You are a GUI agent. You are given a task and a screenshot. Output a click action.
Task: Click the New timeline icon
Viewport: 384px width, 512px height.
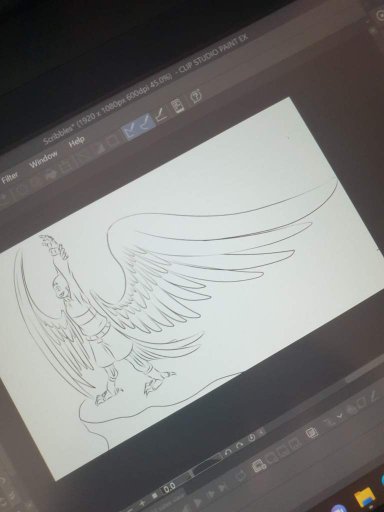coord(258,467)
